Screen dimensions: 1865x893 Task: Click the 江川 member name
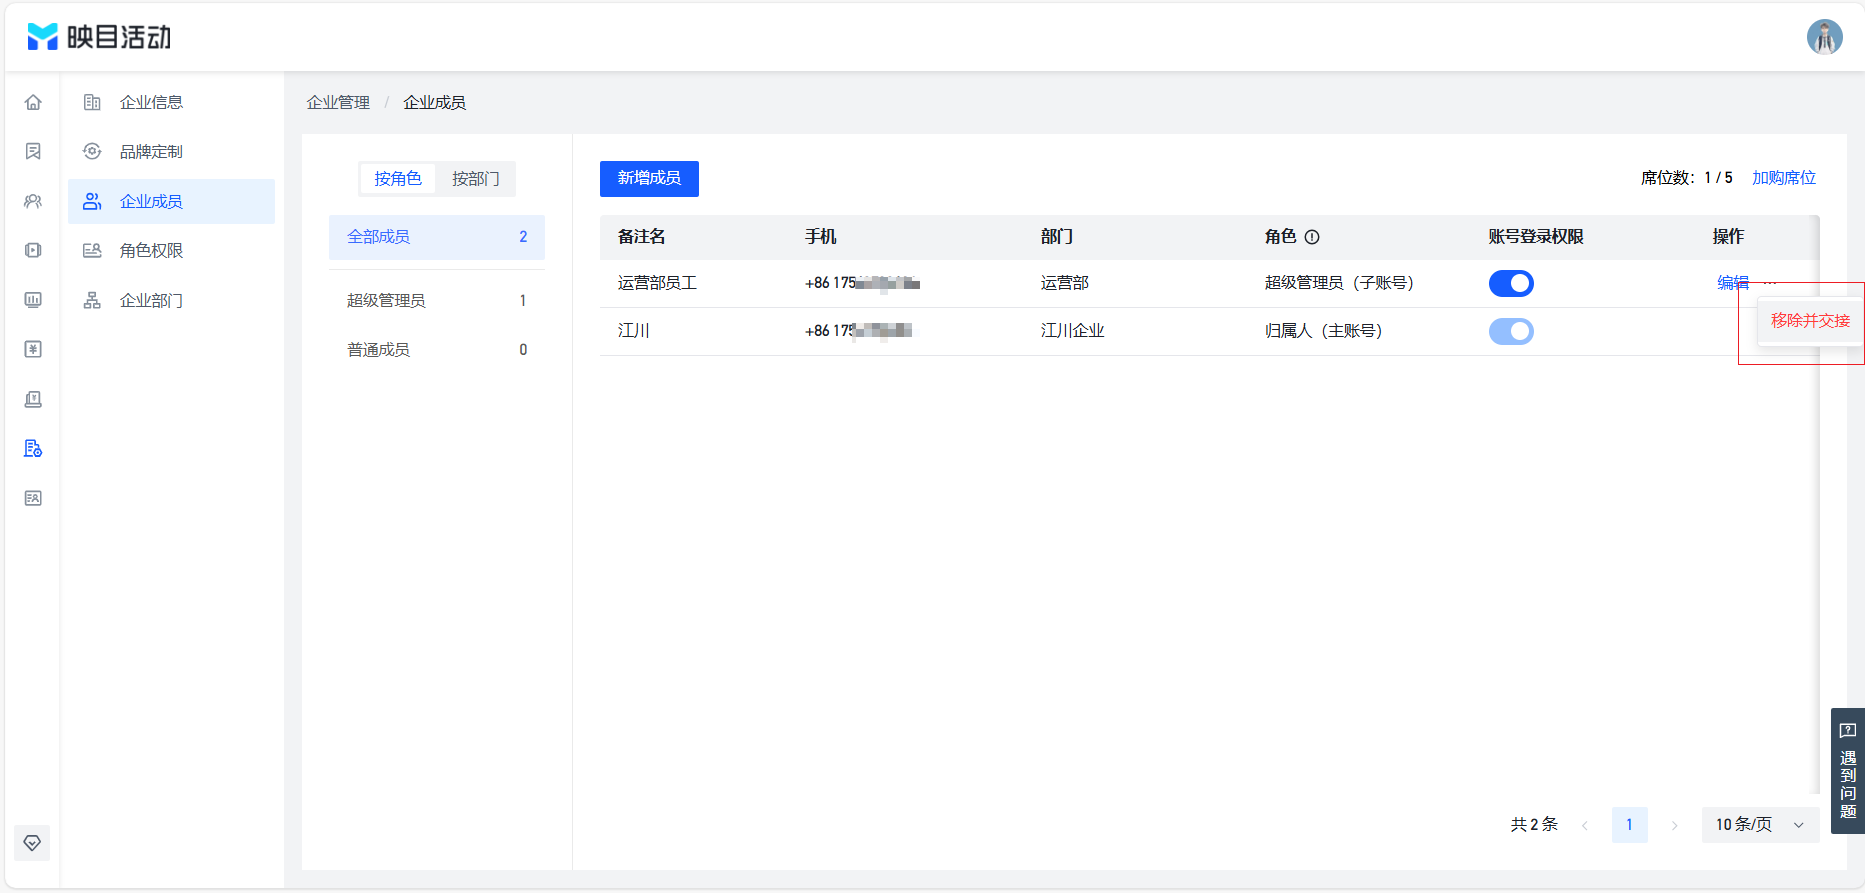634,331
